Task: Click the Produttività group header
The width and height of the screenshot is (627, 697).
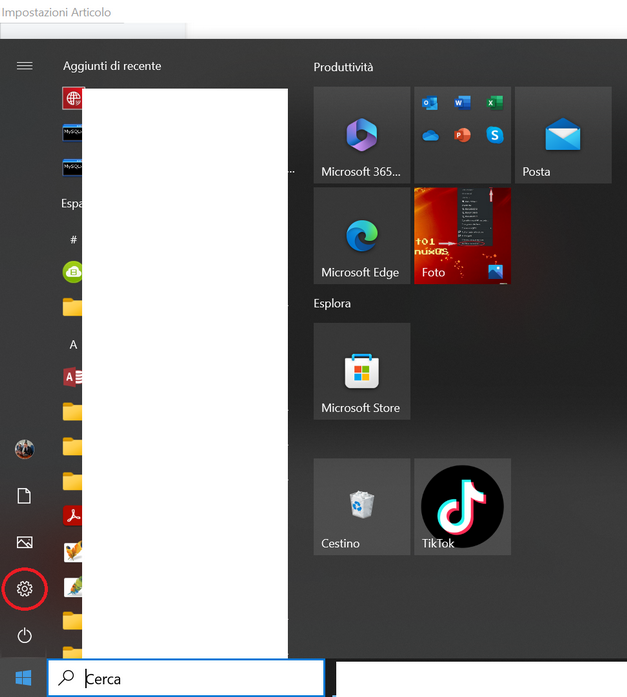Action: 343,68
